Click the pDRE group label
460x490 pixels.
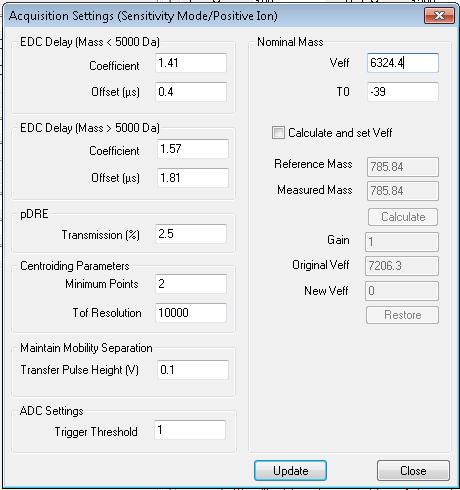[34, 214]
